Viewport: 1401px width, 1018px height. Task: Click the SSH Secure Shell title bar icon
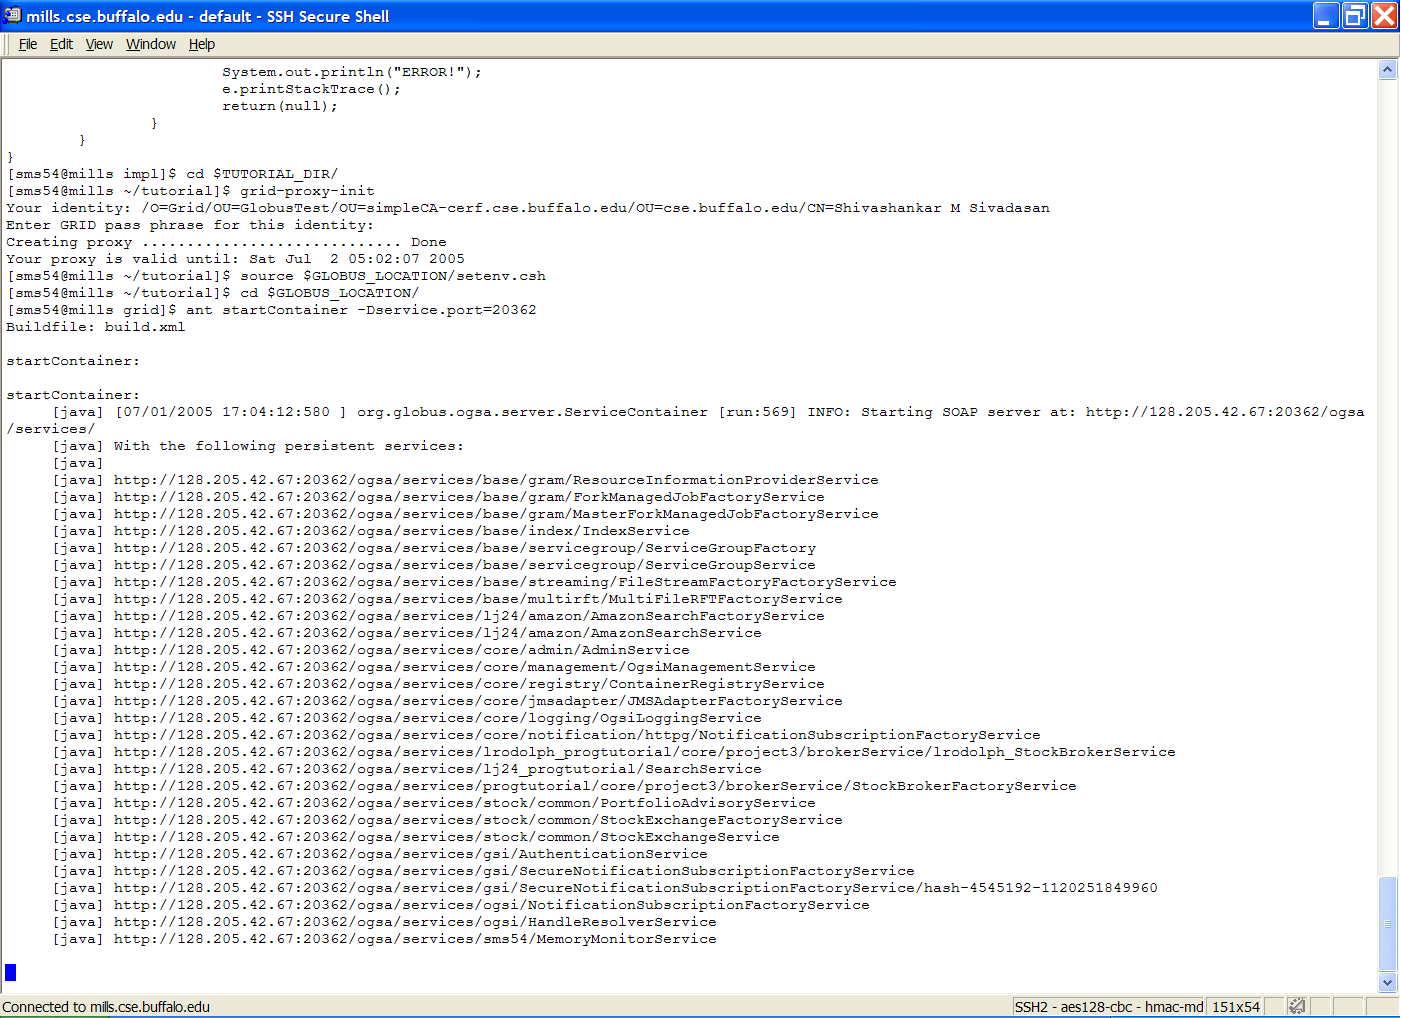(12, 15)
